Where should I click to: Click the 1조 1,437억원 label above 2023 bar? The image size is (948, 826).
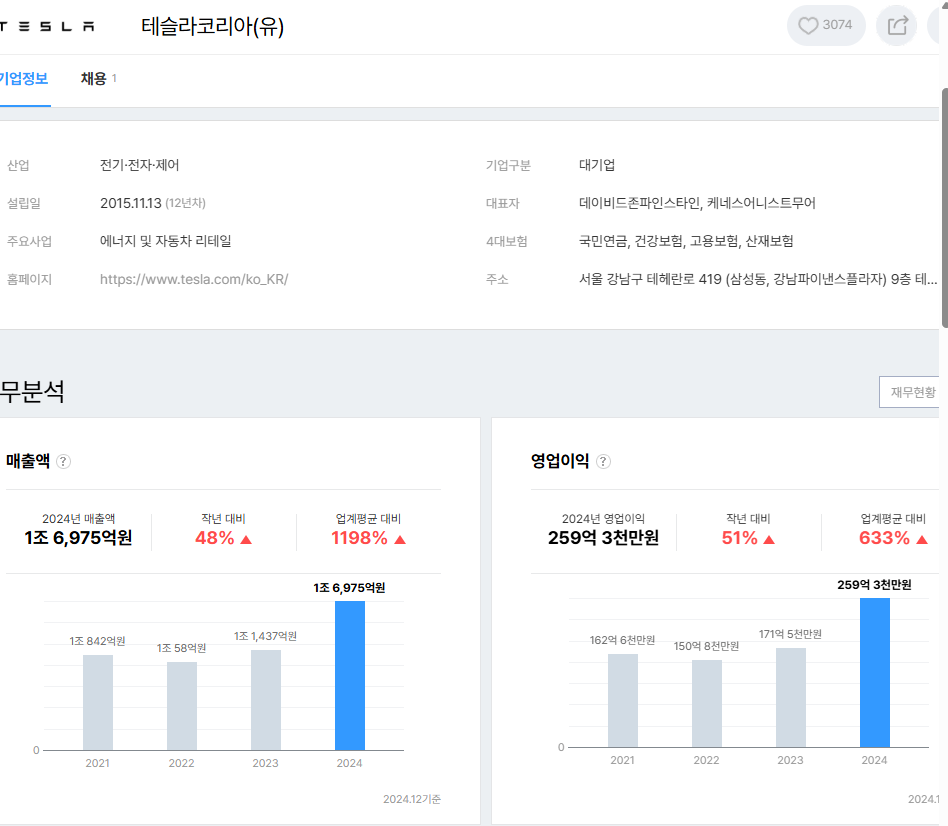[265, 636]
